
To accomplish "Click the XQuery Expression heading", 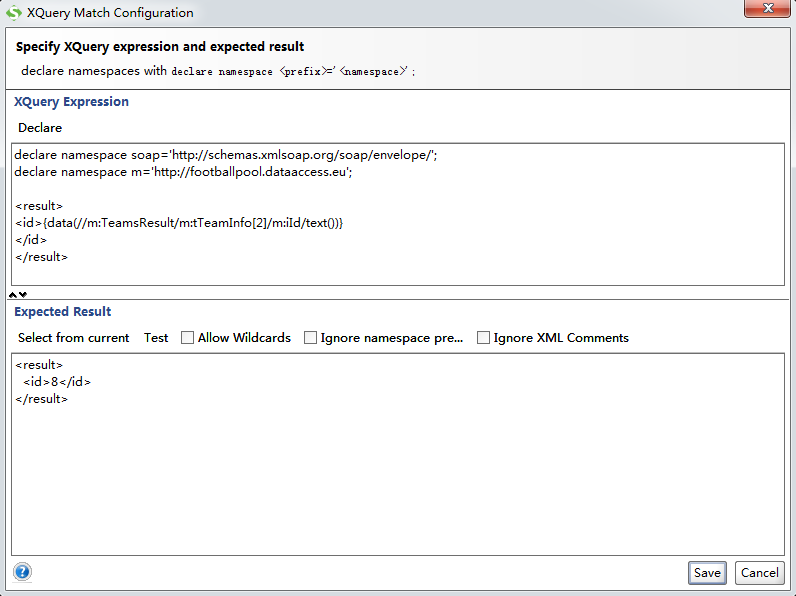I will pos(71,102).
